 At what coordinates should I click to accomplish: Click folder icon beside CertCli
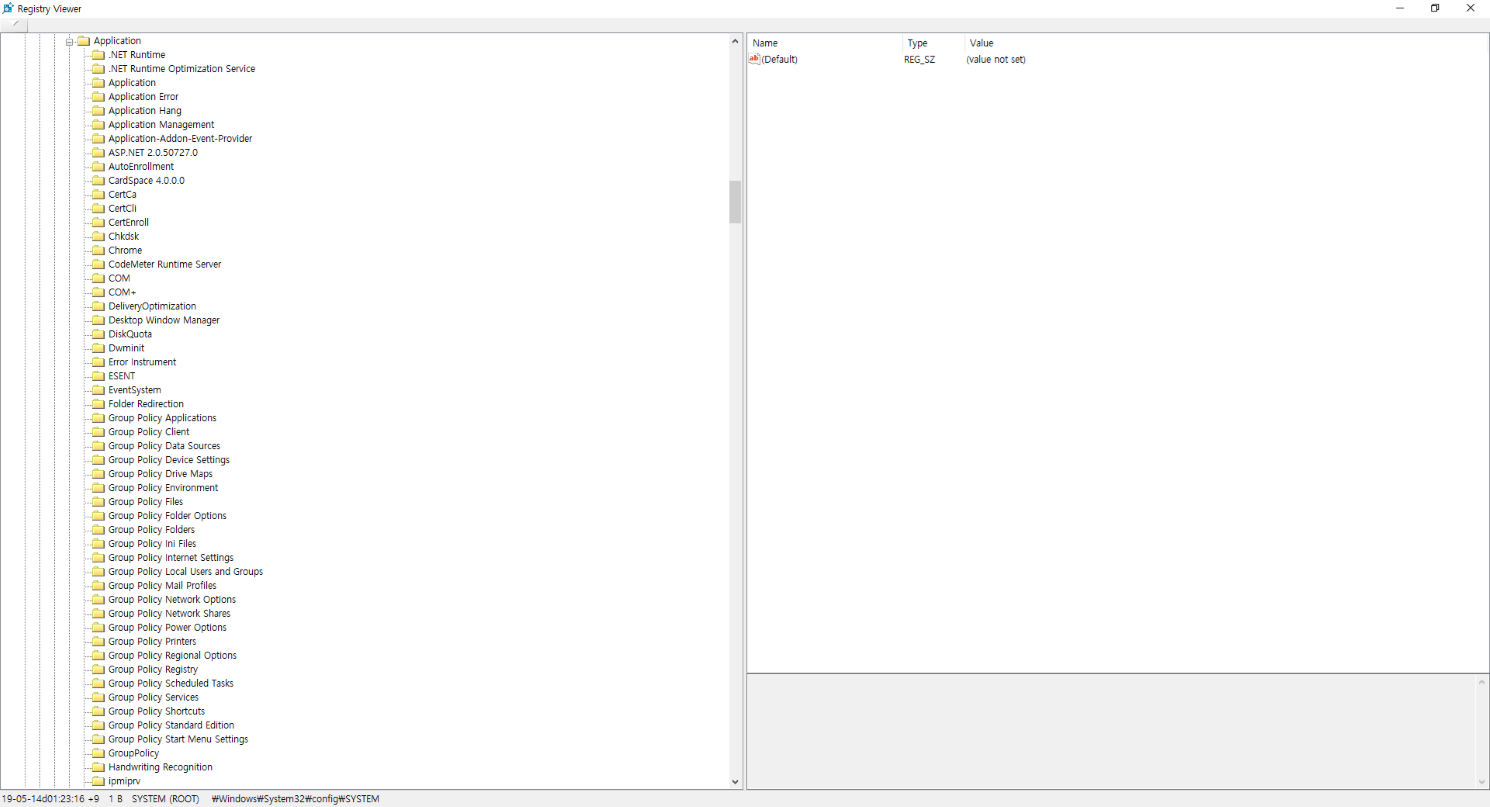click(98, 209)
